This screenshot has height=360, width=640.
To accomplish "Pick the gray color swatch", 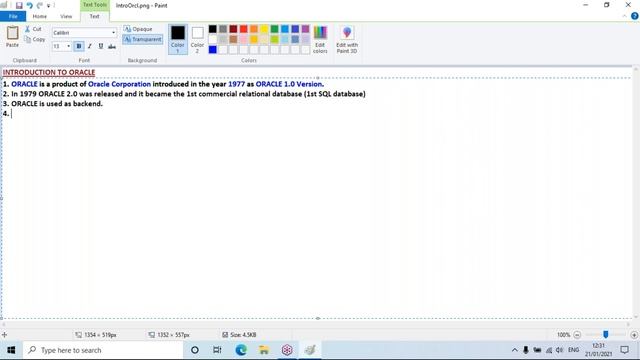I will (x=223, y=29).
